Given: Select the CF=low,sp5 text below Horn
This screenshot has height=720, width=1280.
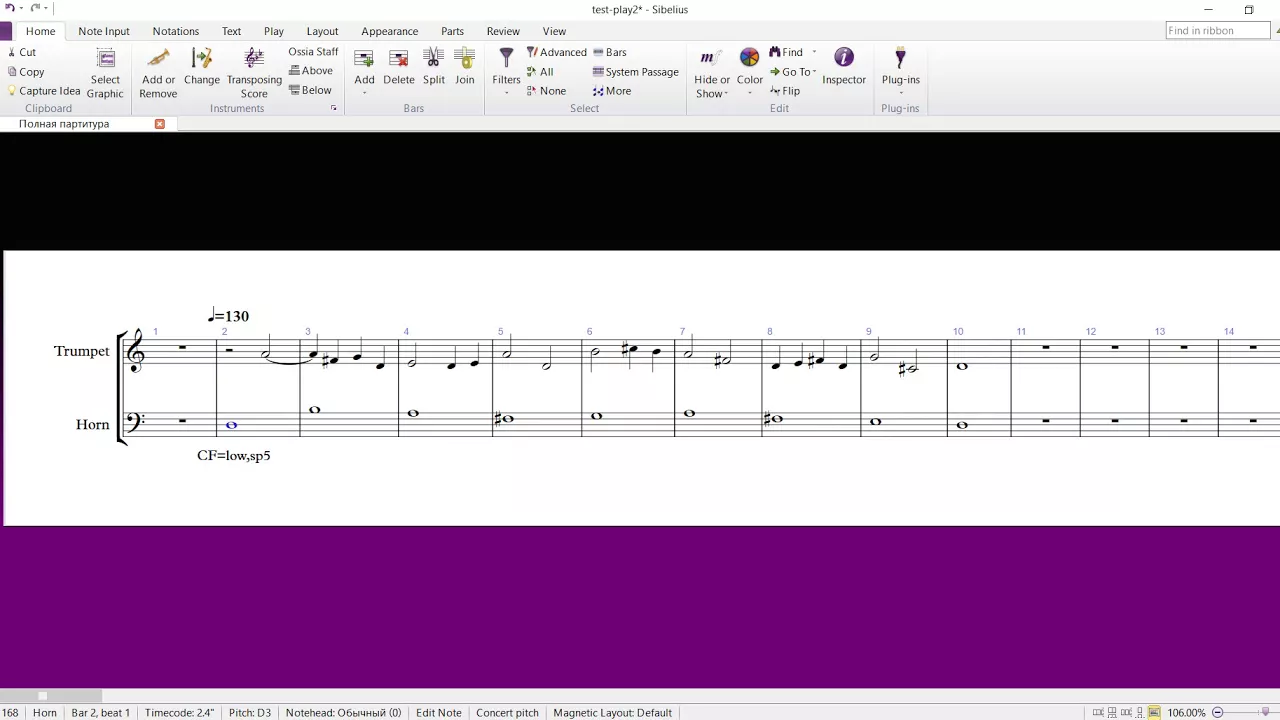Looking at the screenshot, I should point(234,455).
